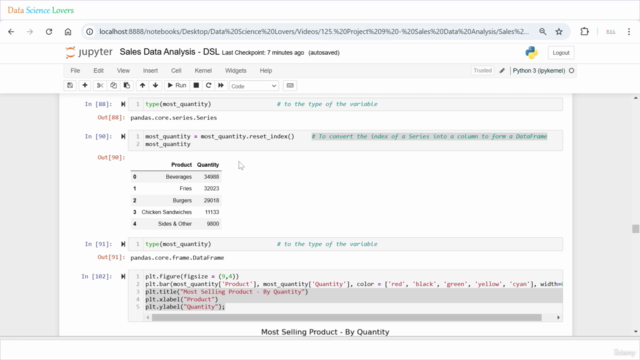
Task: Click the page vertical scrollbar thumb
Action: (636, 229)
